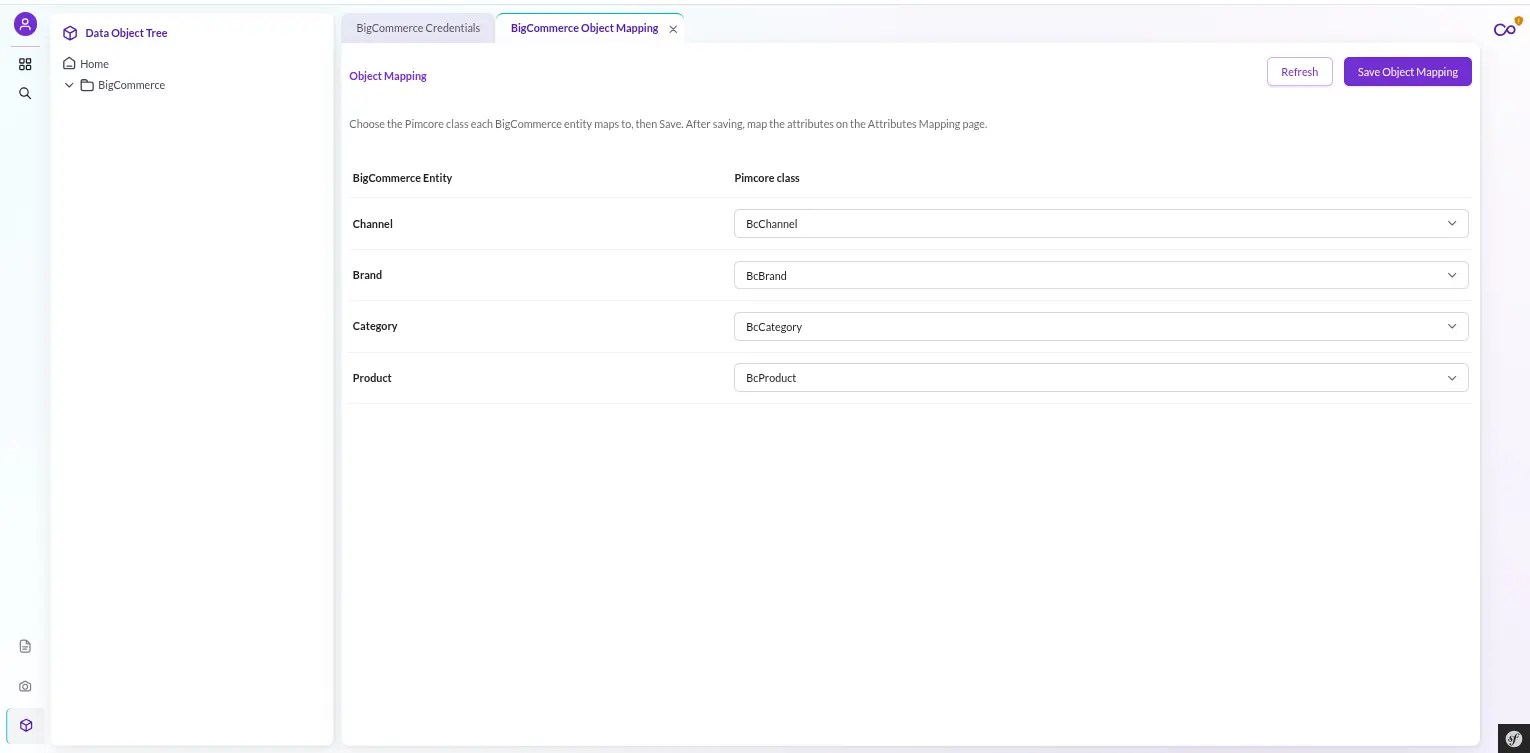
Task: Open the Brand Pimcore class dropdown
Action: coord(1101,275)
